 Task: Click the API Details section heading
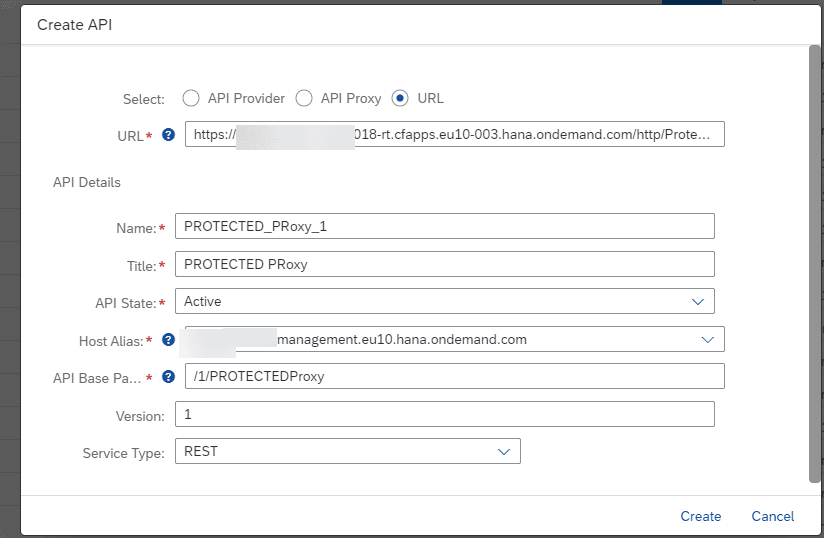tap(87, 182)
